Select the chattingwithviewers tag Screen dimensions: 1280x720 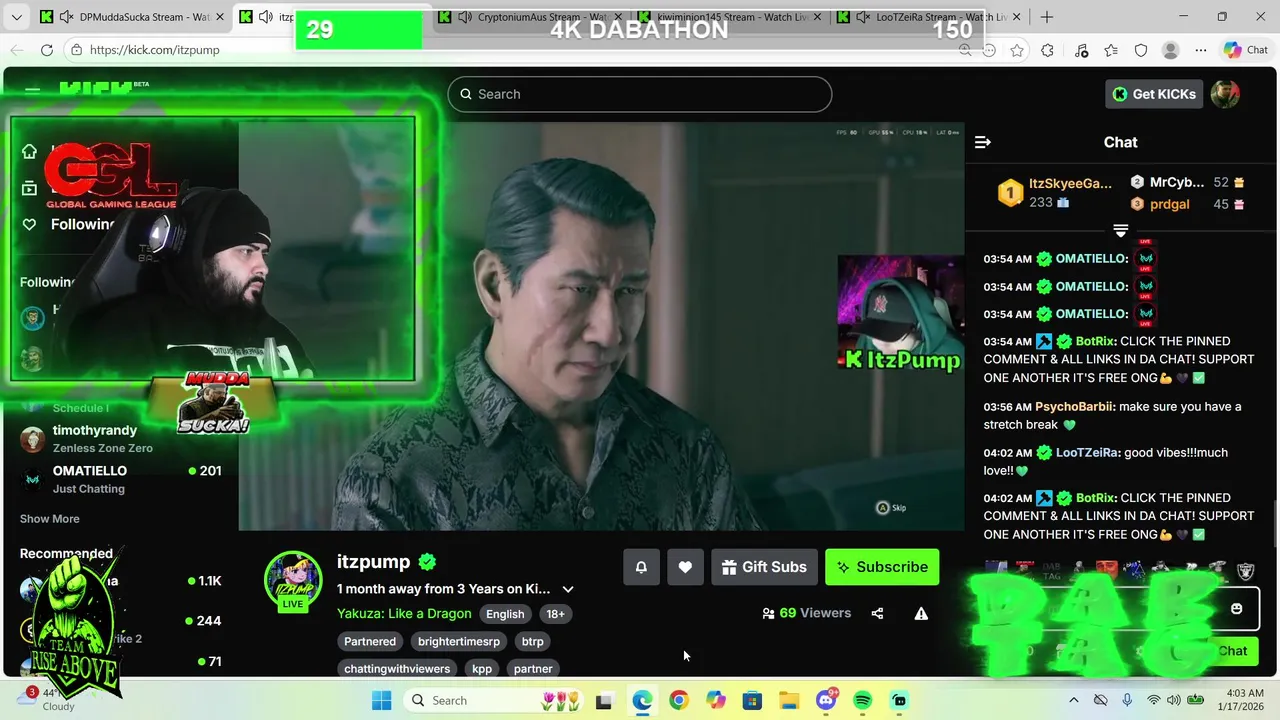tap(397, 668)
